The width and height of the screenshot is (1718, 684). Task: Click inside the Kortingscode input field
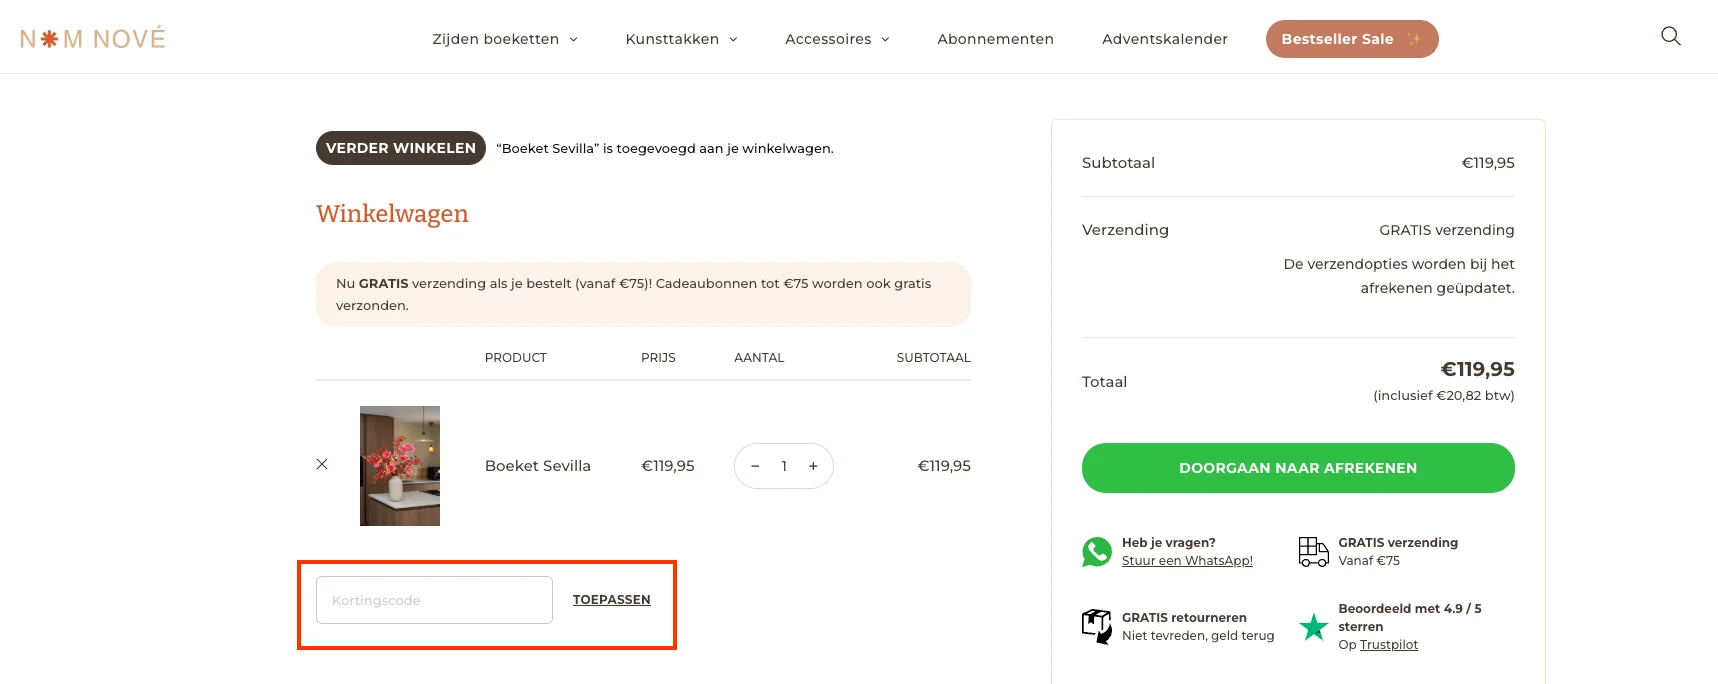[433, 599]
